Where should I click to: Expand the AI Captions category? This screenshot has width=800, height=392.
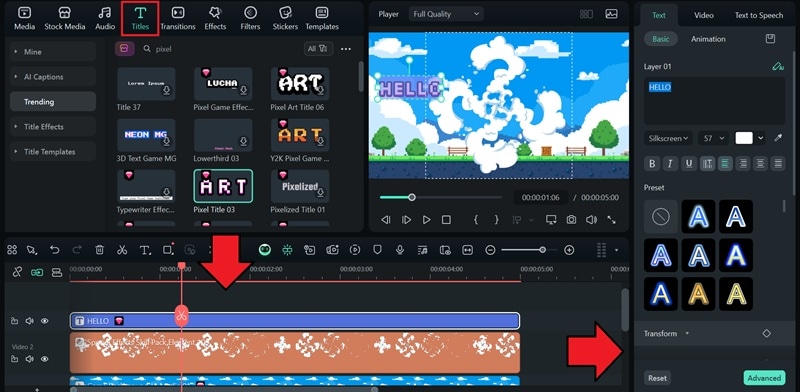click(53, 77)
